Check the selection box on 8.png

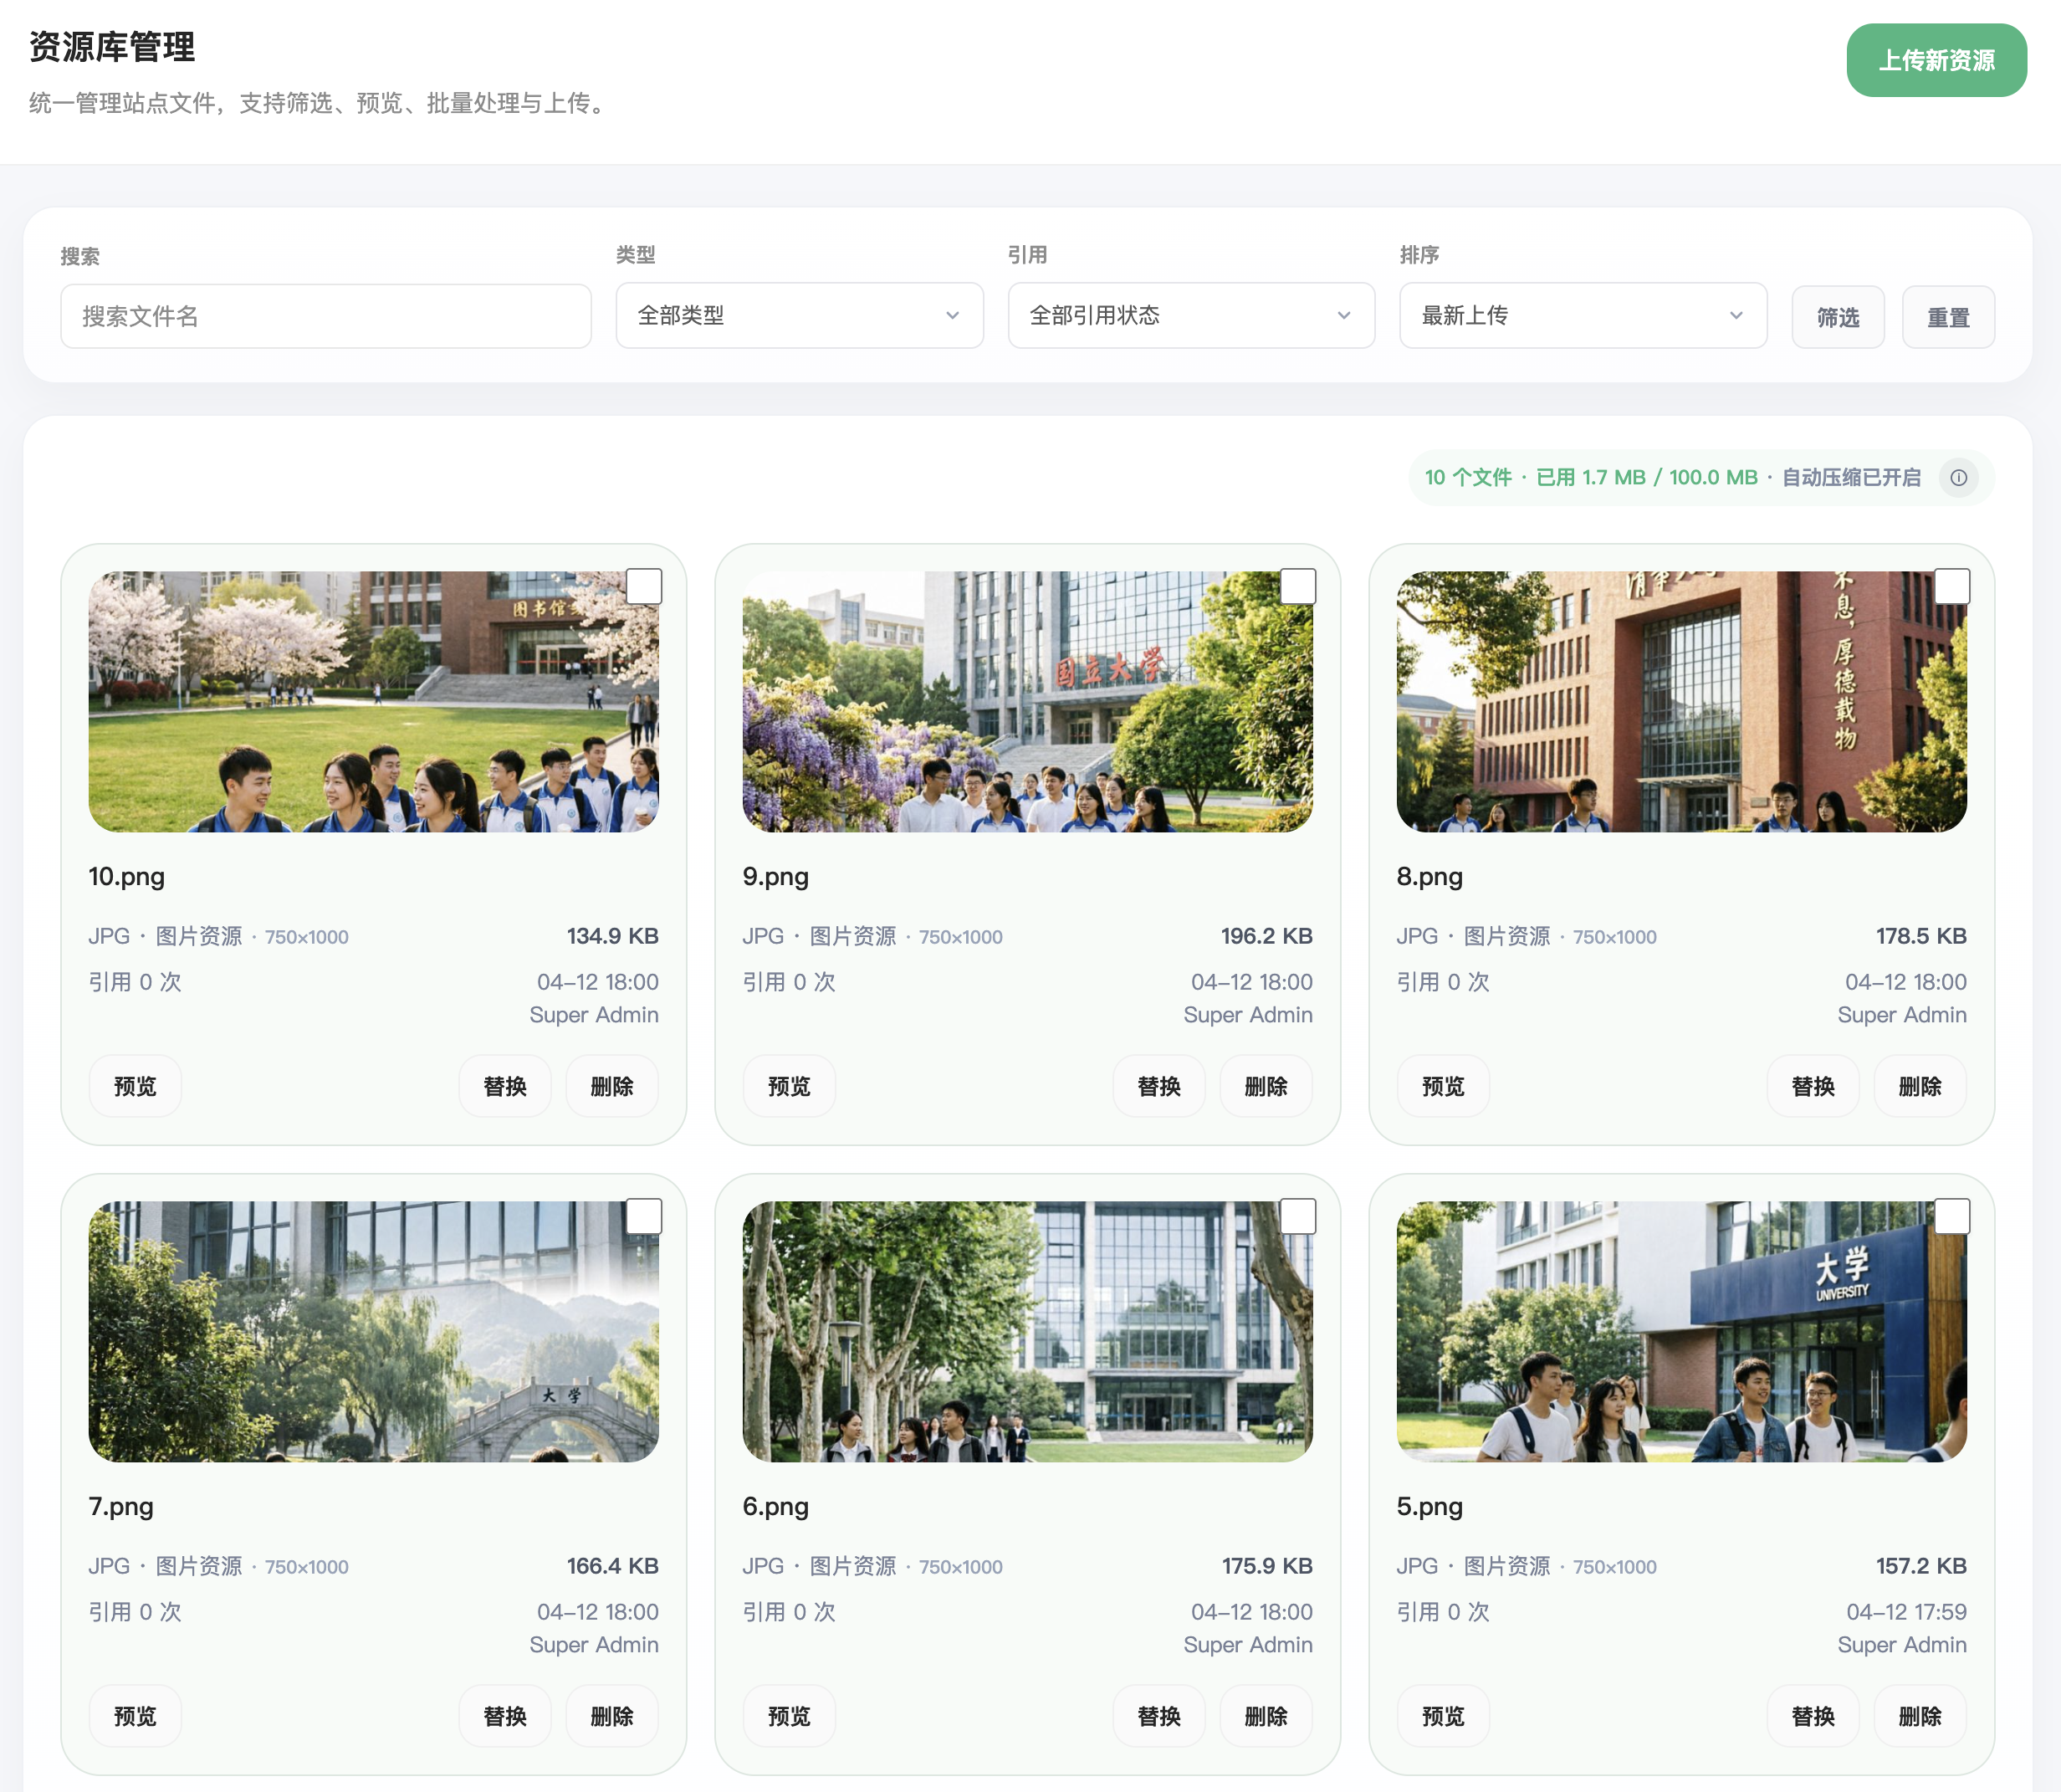(x=1951, y=586)
